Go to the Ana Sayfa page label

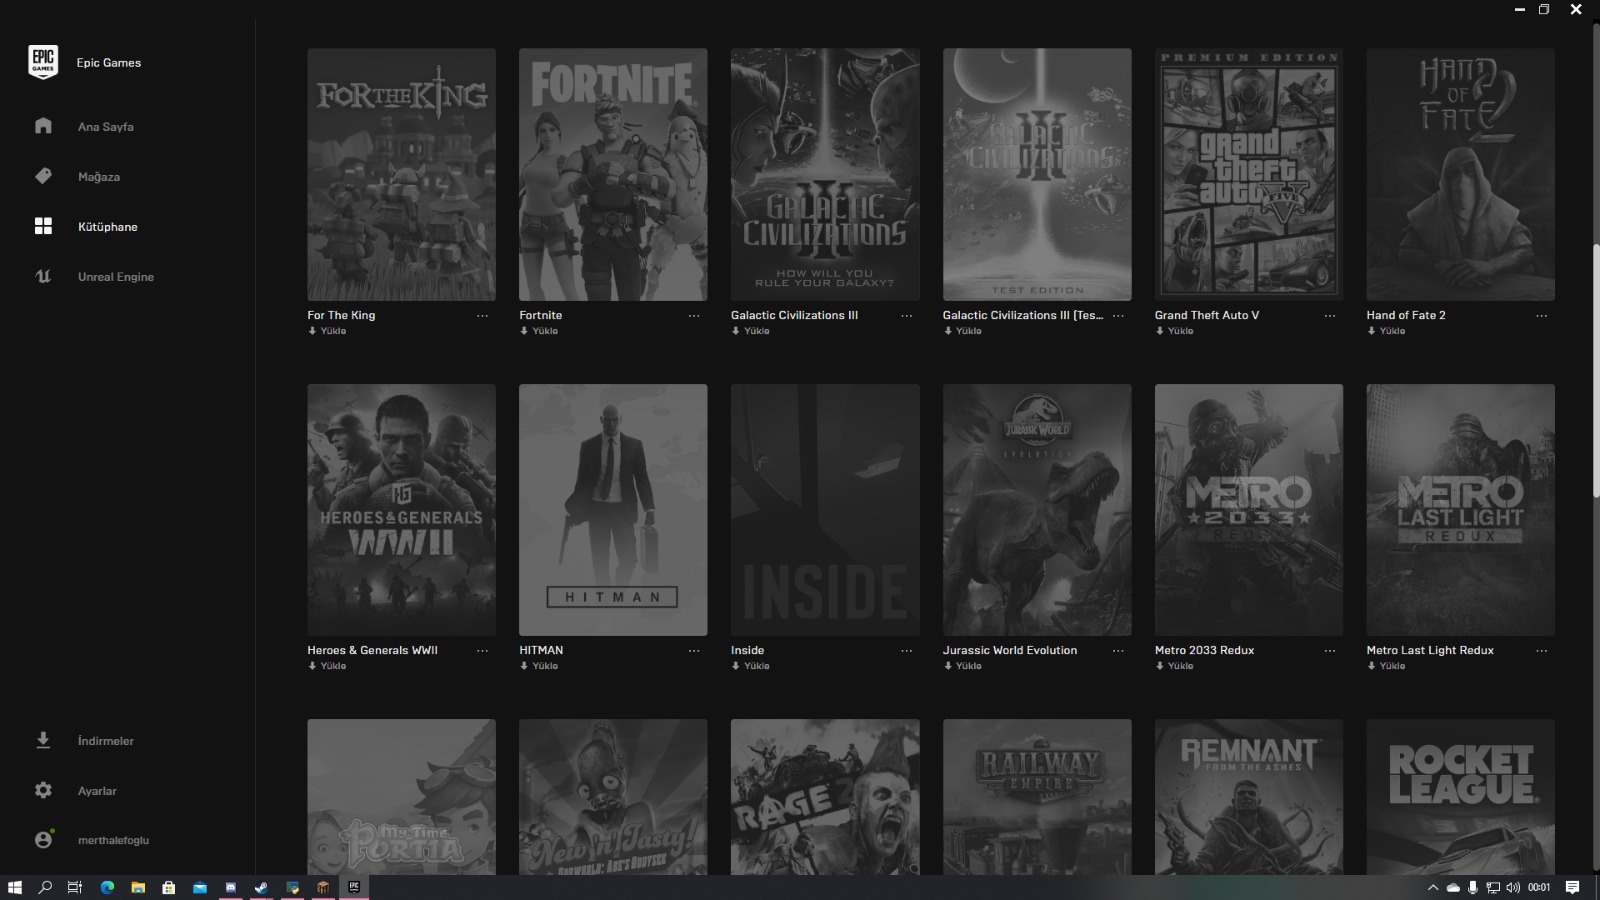(106, 127)
